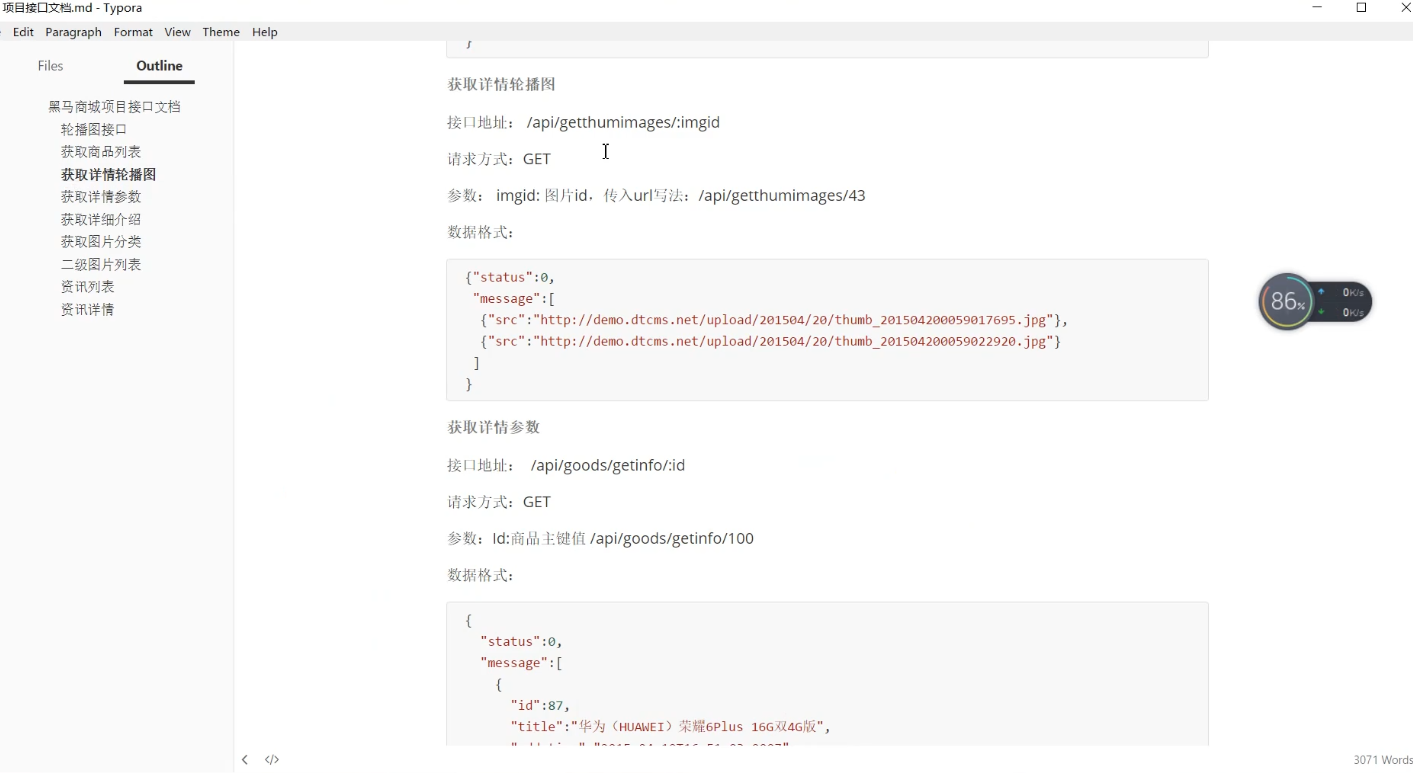
Task: Switch to the Files tab
Action: tap(50, 66)
